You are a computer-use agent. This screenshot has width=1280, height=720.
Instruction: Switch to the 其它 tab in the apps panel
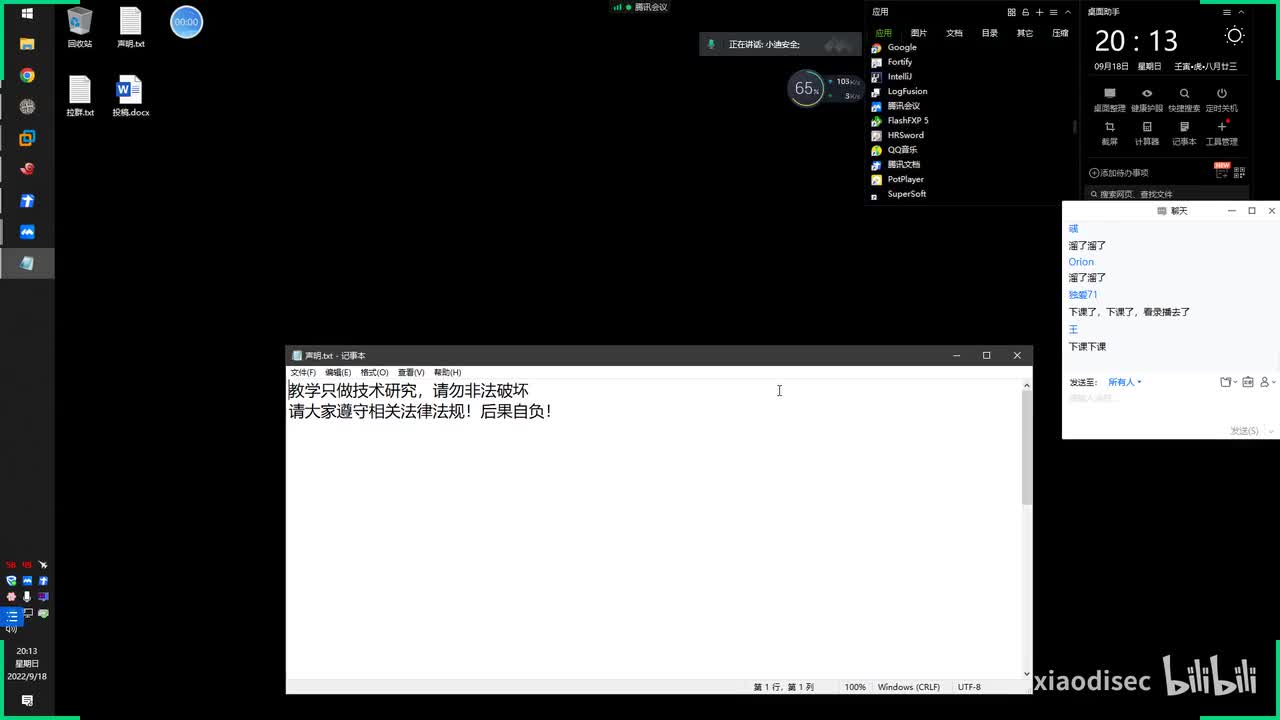[1025, 33]
